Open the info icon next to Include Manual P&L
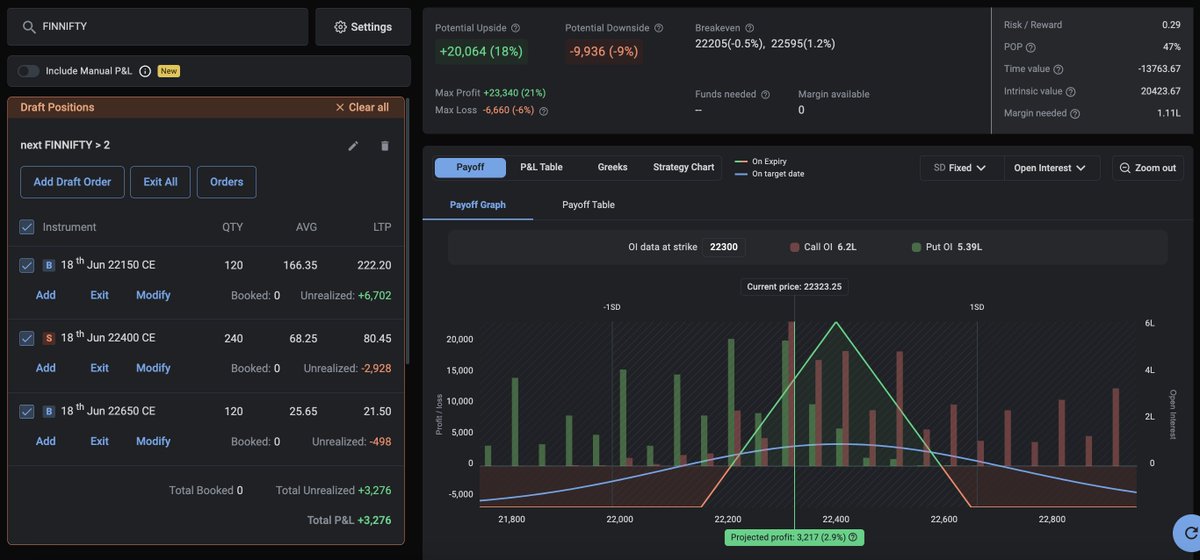1200x560 pixels. pos(145,71)
